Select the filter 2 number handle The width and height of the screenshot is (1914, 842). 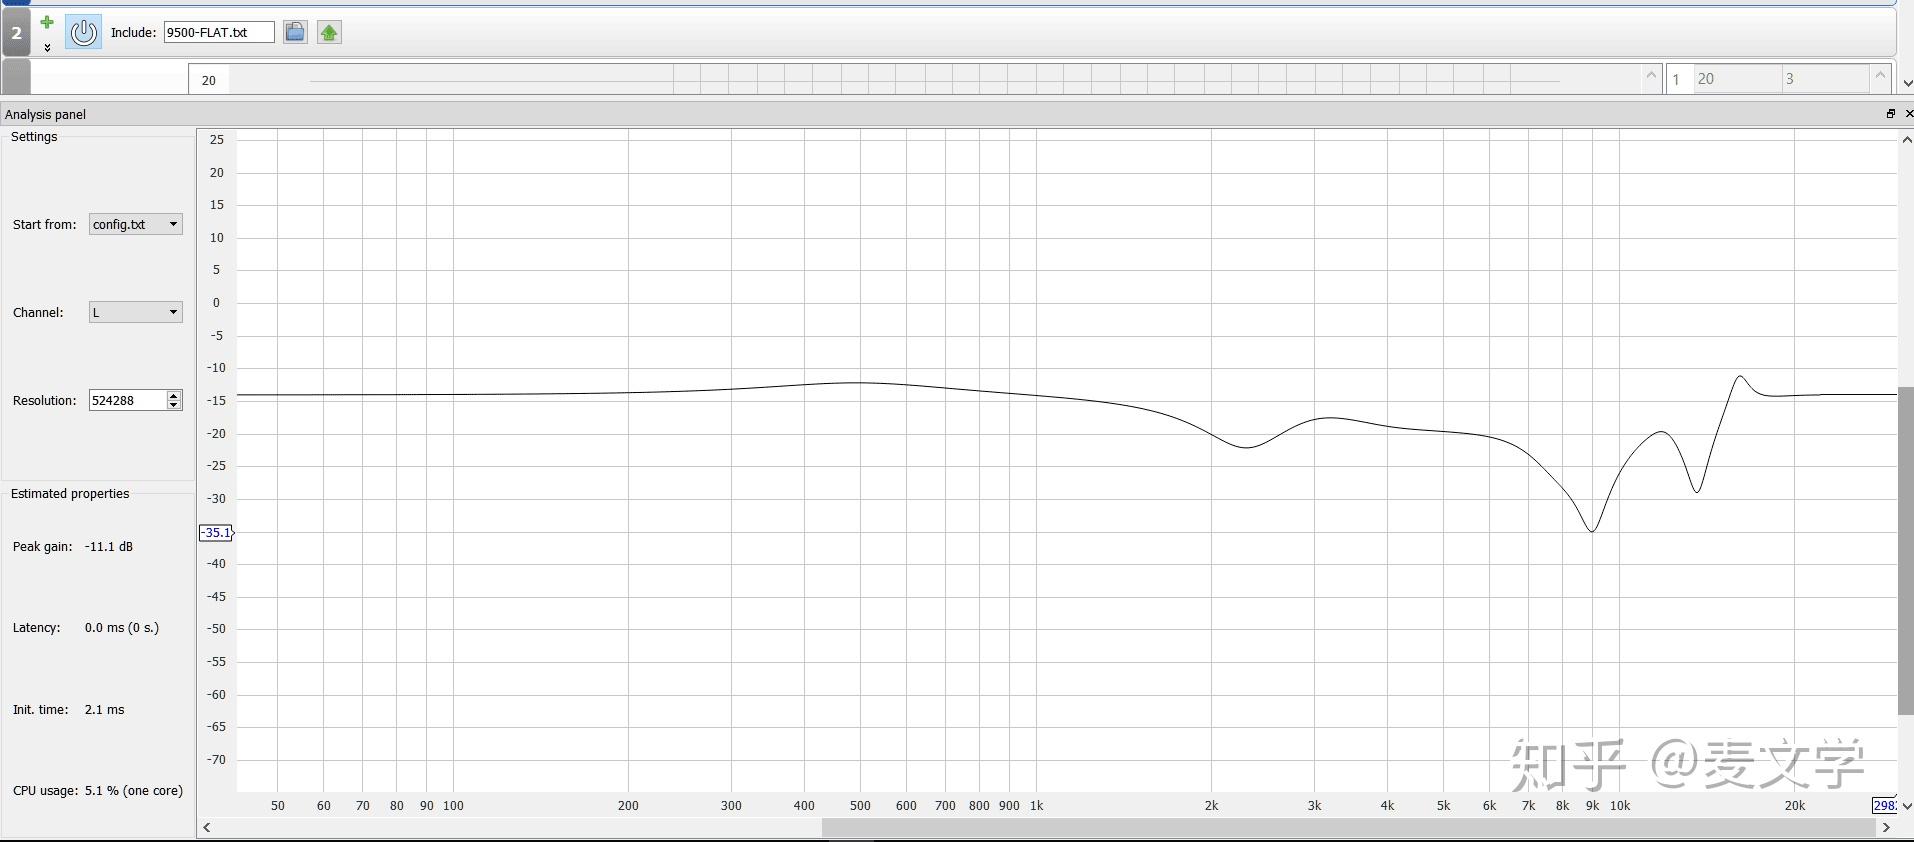tap(16, 33)
